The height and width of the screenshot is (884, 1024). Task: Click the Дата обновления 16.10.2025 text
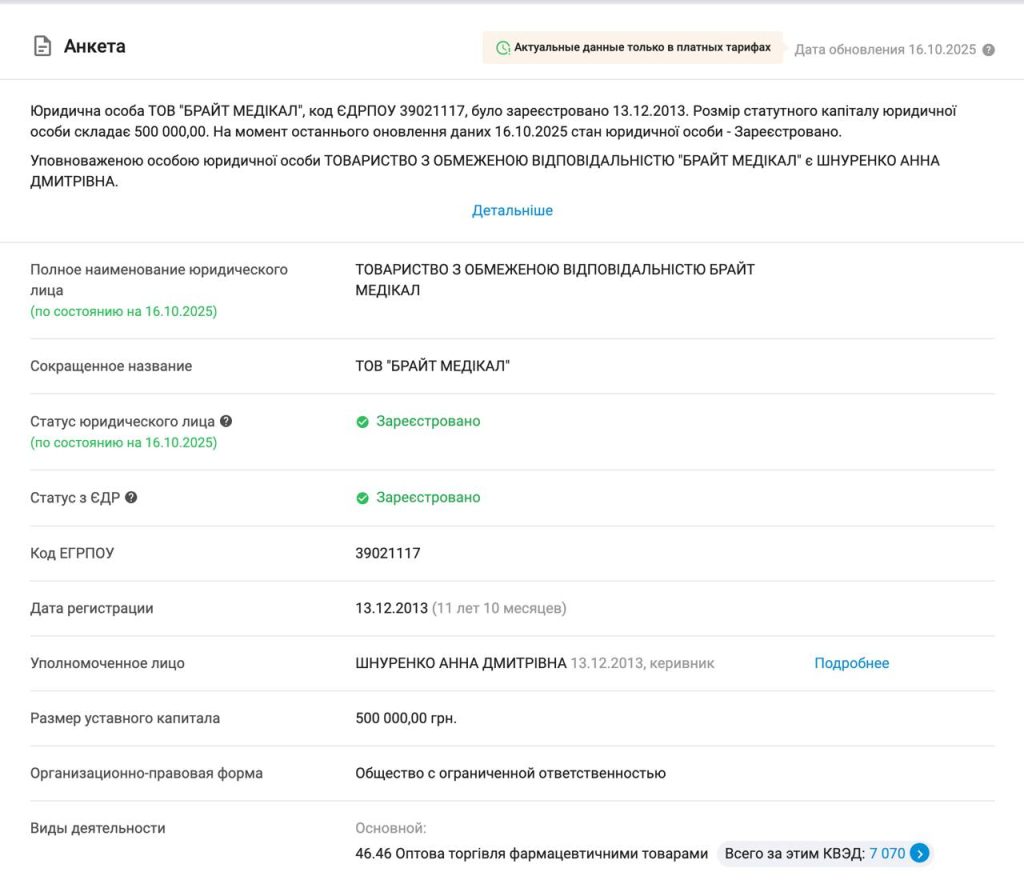click(x=884, y=49)
